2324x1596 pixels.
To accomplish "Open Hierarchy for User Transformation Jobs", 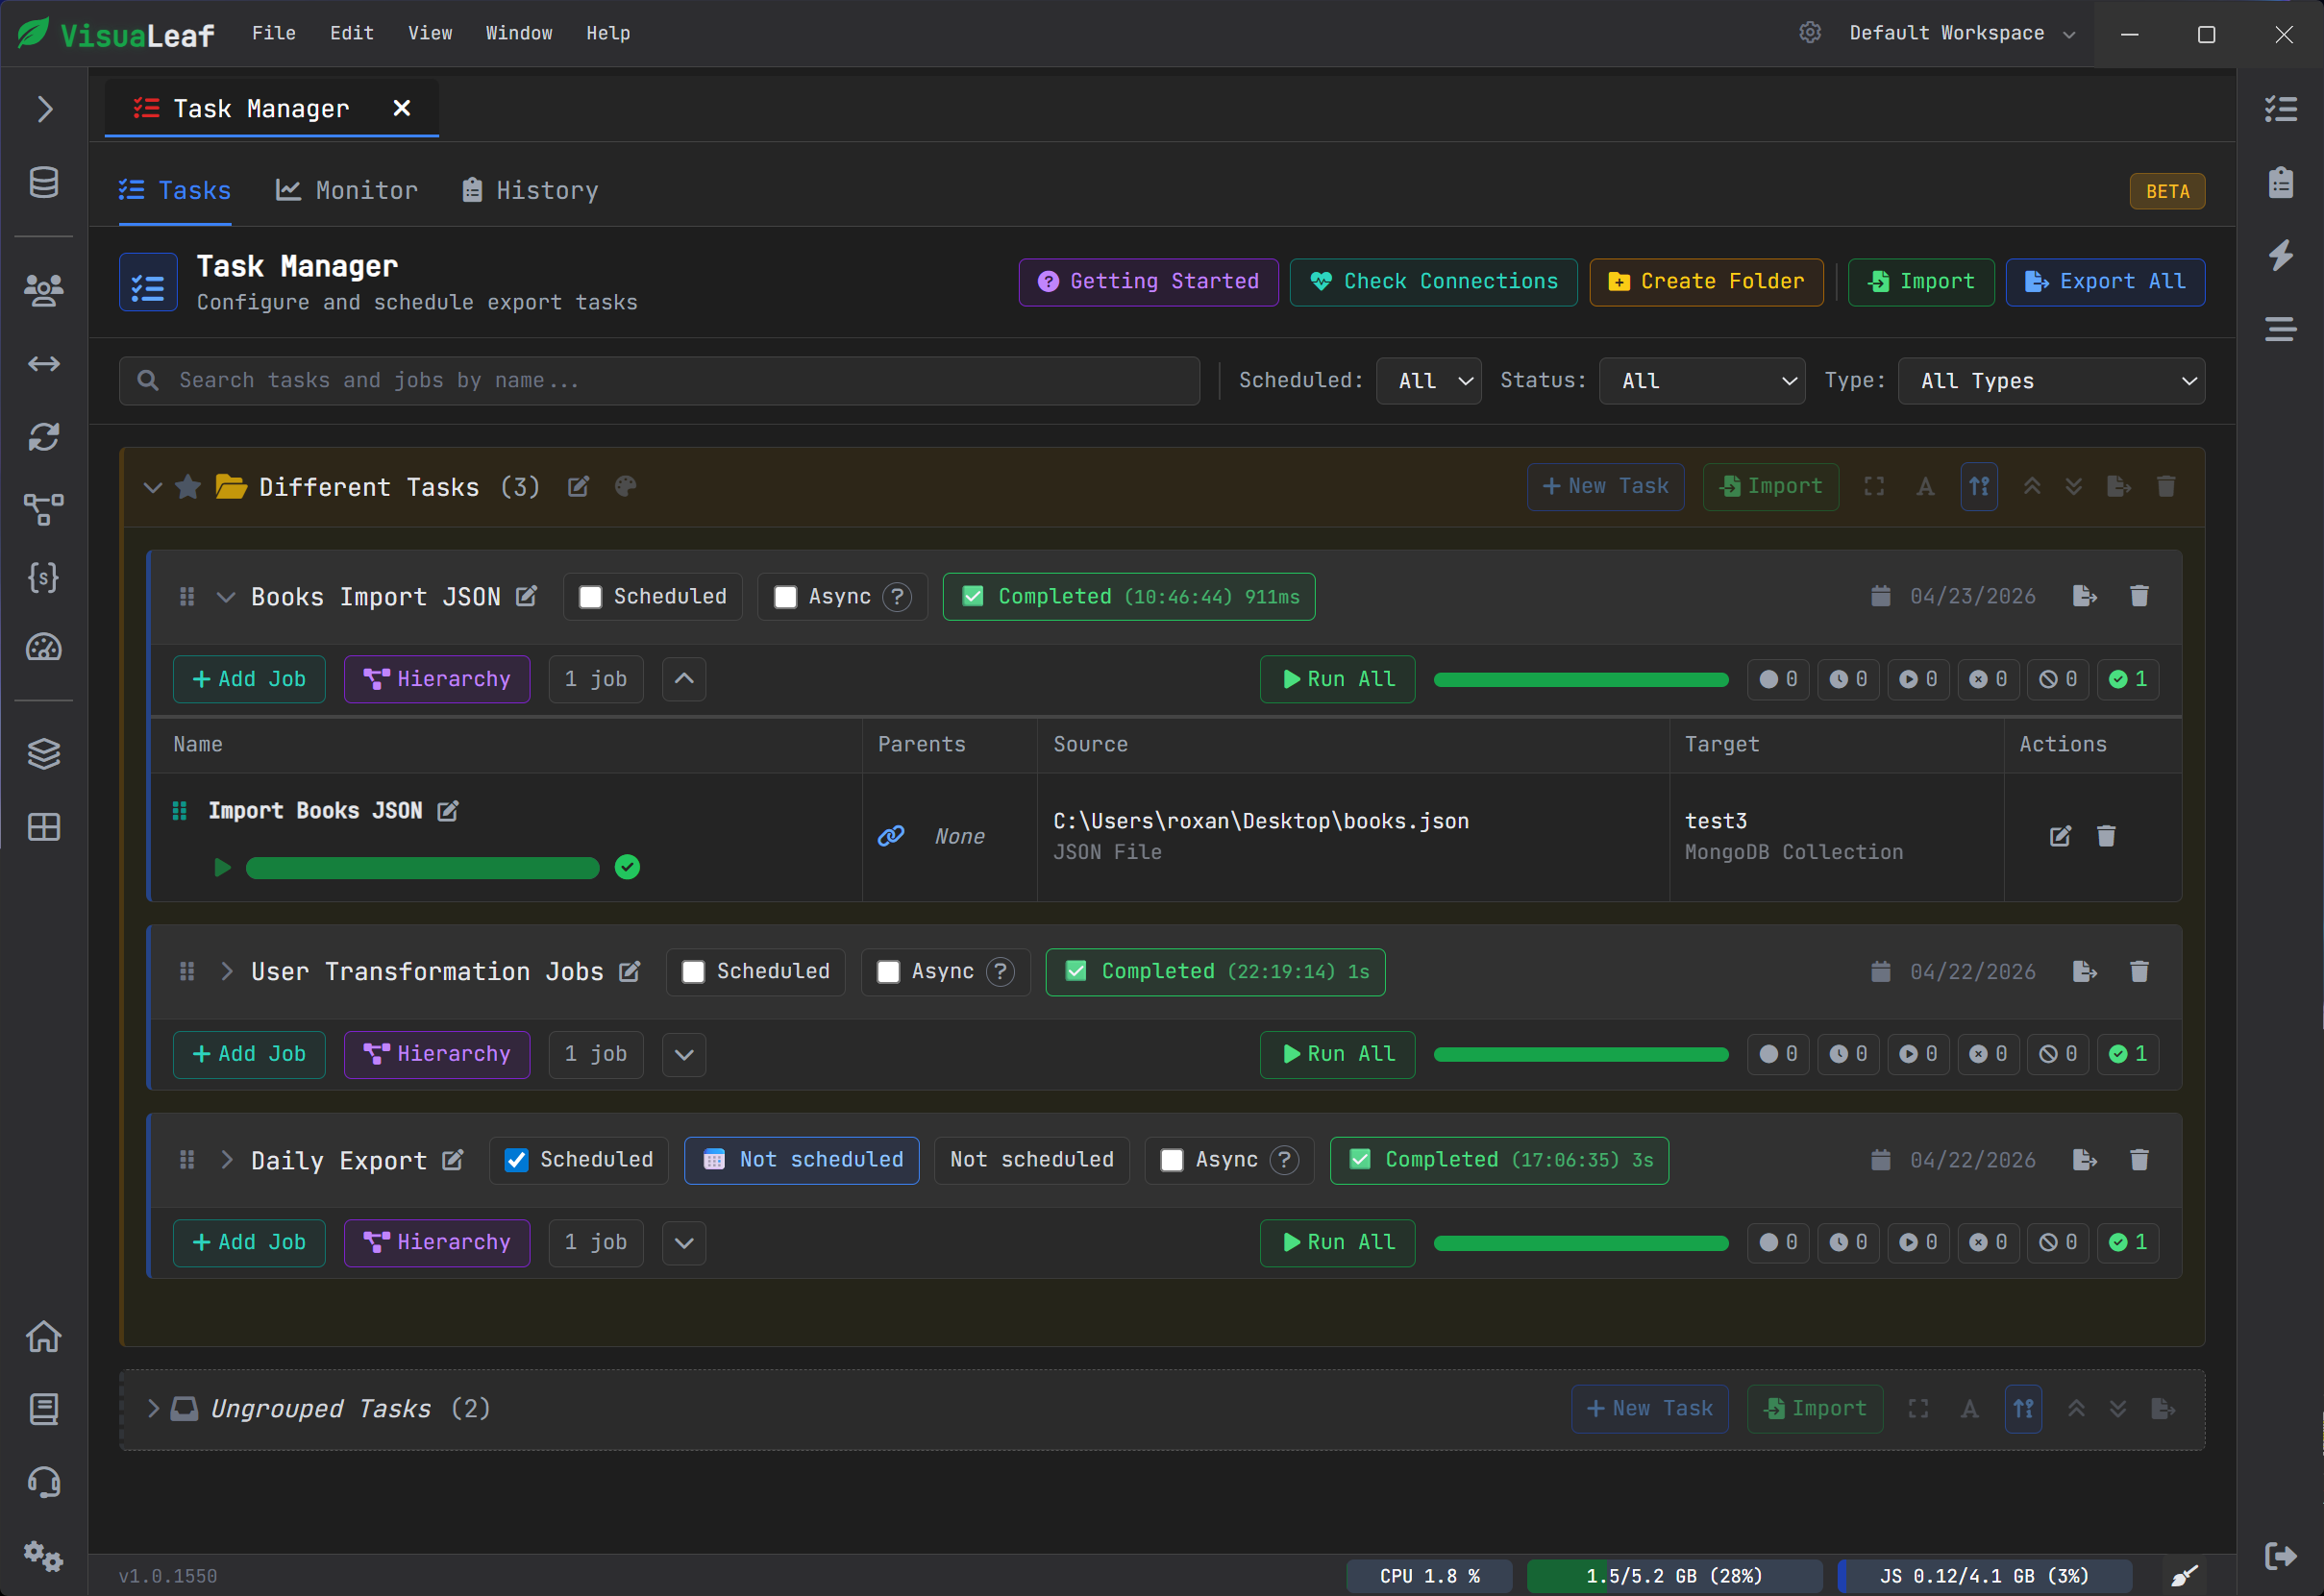I will 437,1055.
